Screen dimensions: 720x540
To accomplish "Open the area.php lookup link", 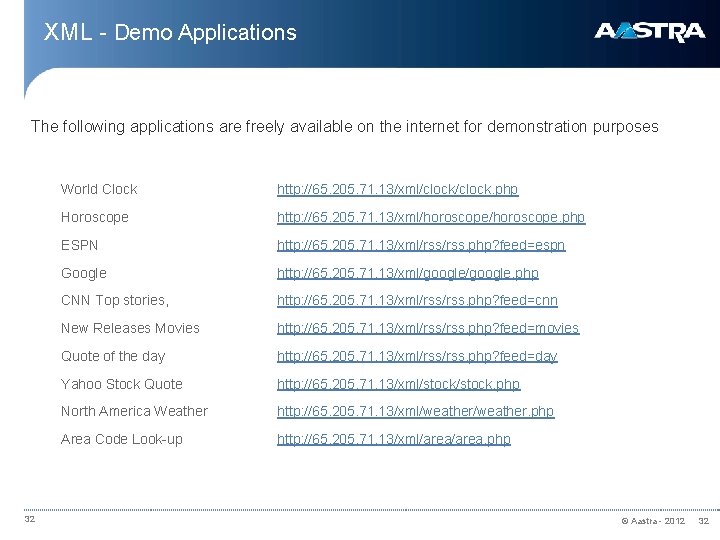I will tap(394, 439).
